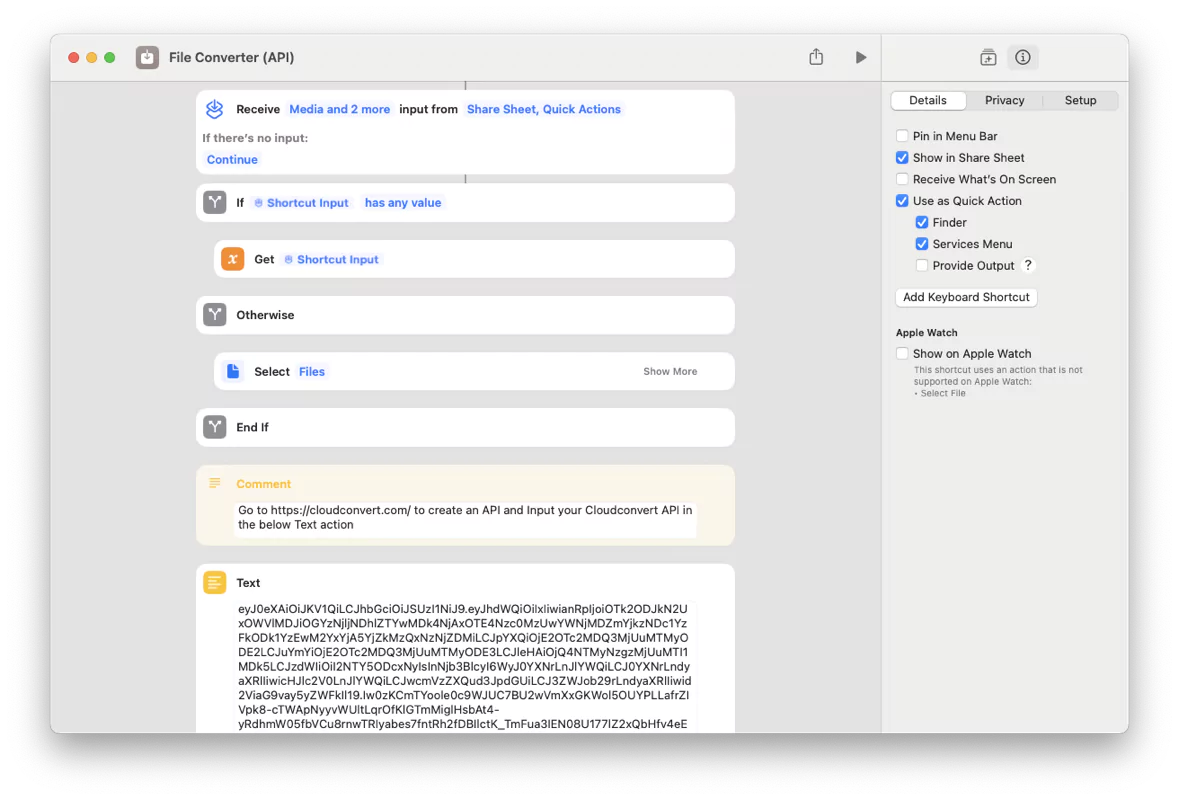The width and height of the screenshot is (1179, 800).
Task: Click Add Keyboard Shortcut button
Action: [966, 297]
